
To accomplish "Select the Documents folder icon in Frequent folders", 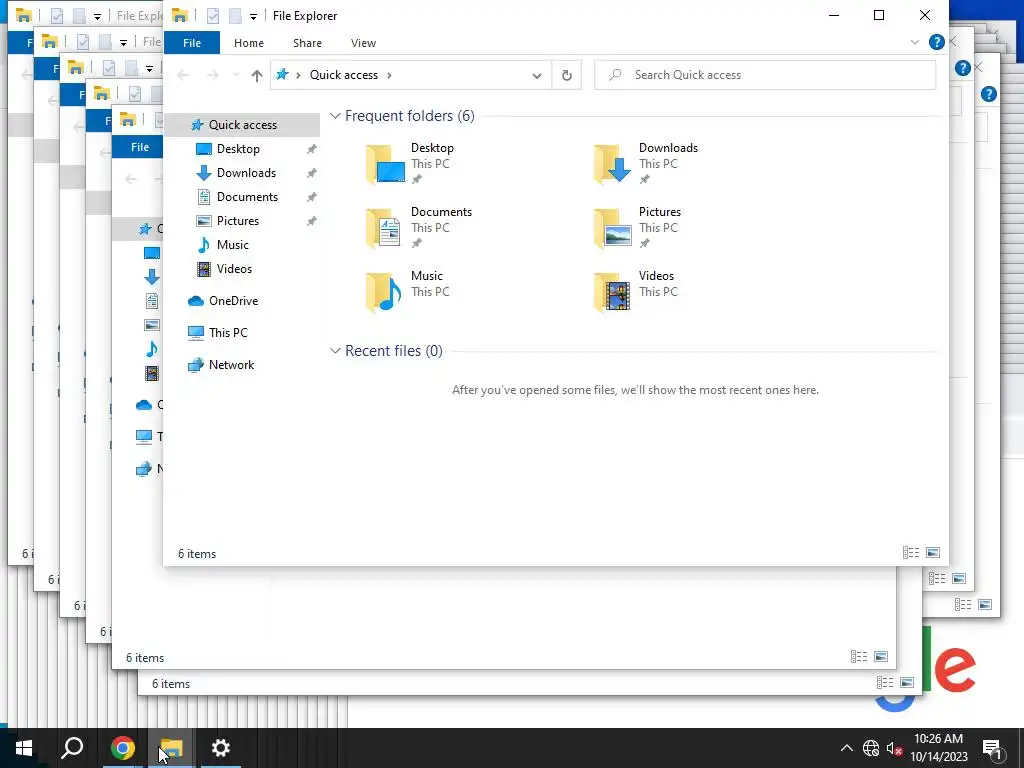I will [385, 228].
